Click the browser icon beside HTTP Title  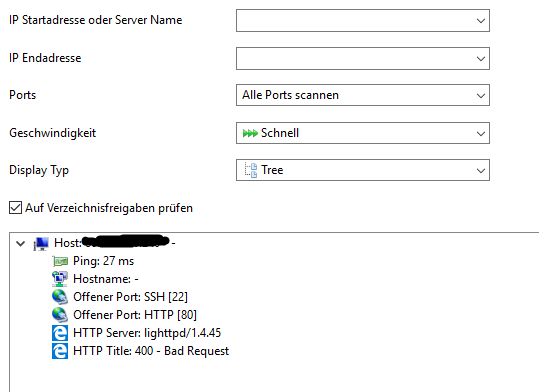[60, 351]
